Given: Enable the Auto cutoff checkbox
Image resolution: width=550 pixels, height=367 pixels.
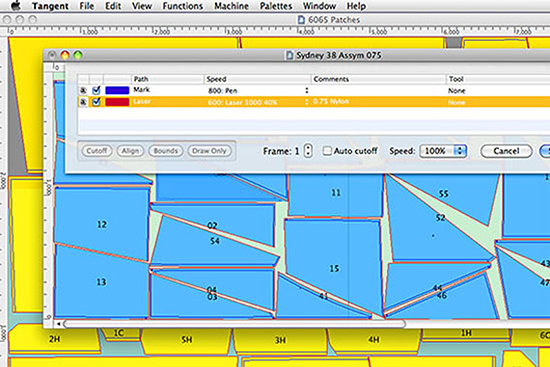Looking at the screenshot, I should pyautogui.click(x=327, y=151).
